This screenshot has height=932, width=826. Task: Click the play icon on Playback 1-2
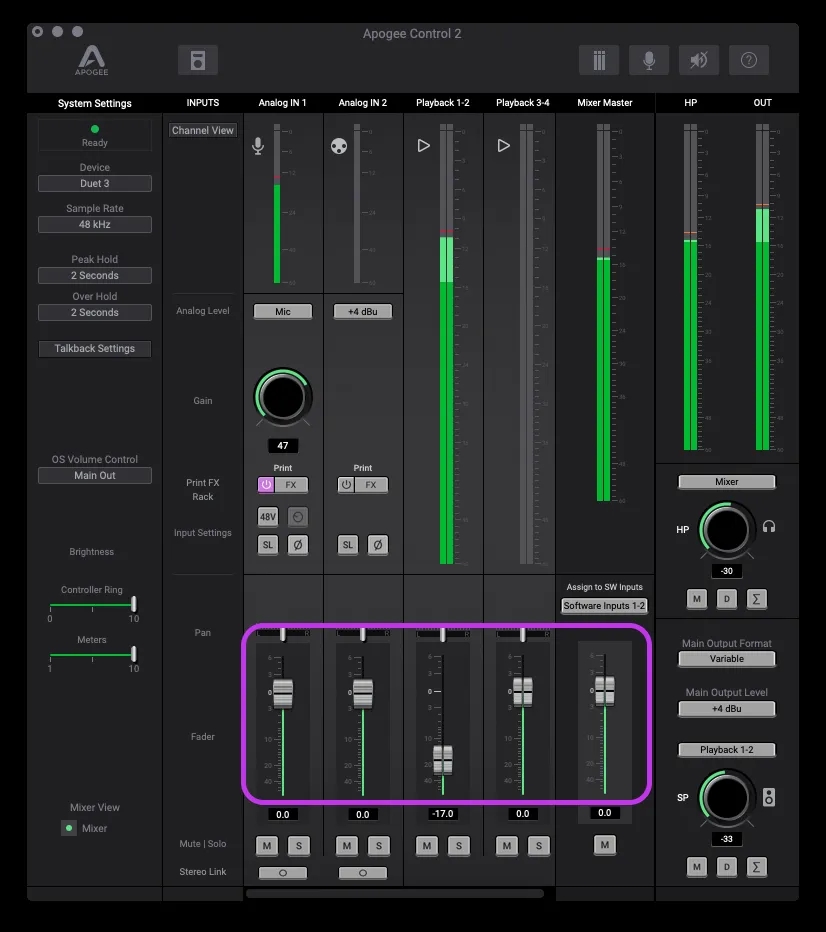(x=423, y=146)
